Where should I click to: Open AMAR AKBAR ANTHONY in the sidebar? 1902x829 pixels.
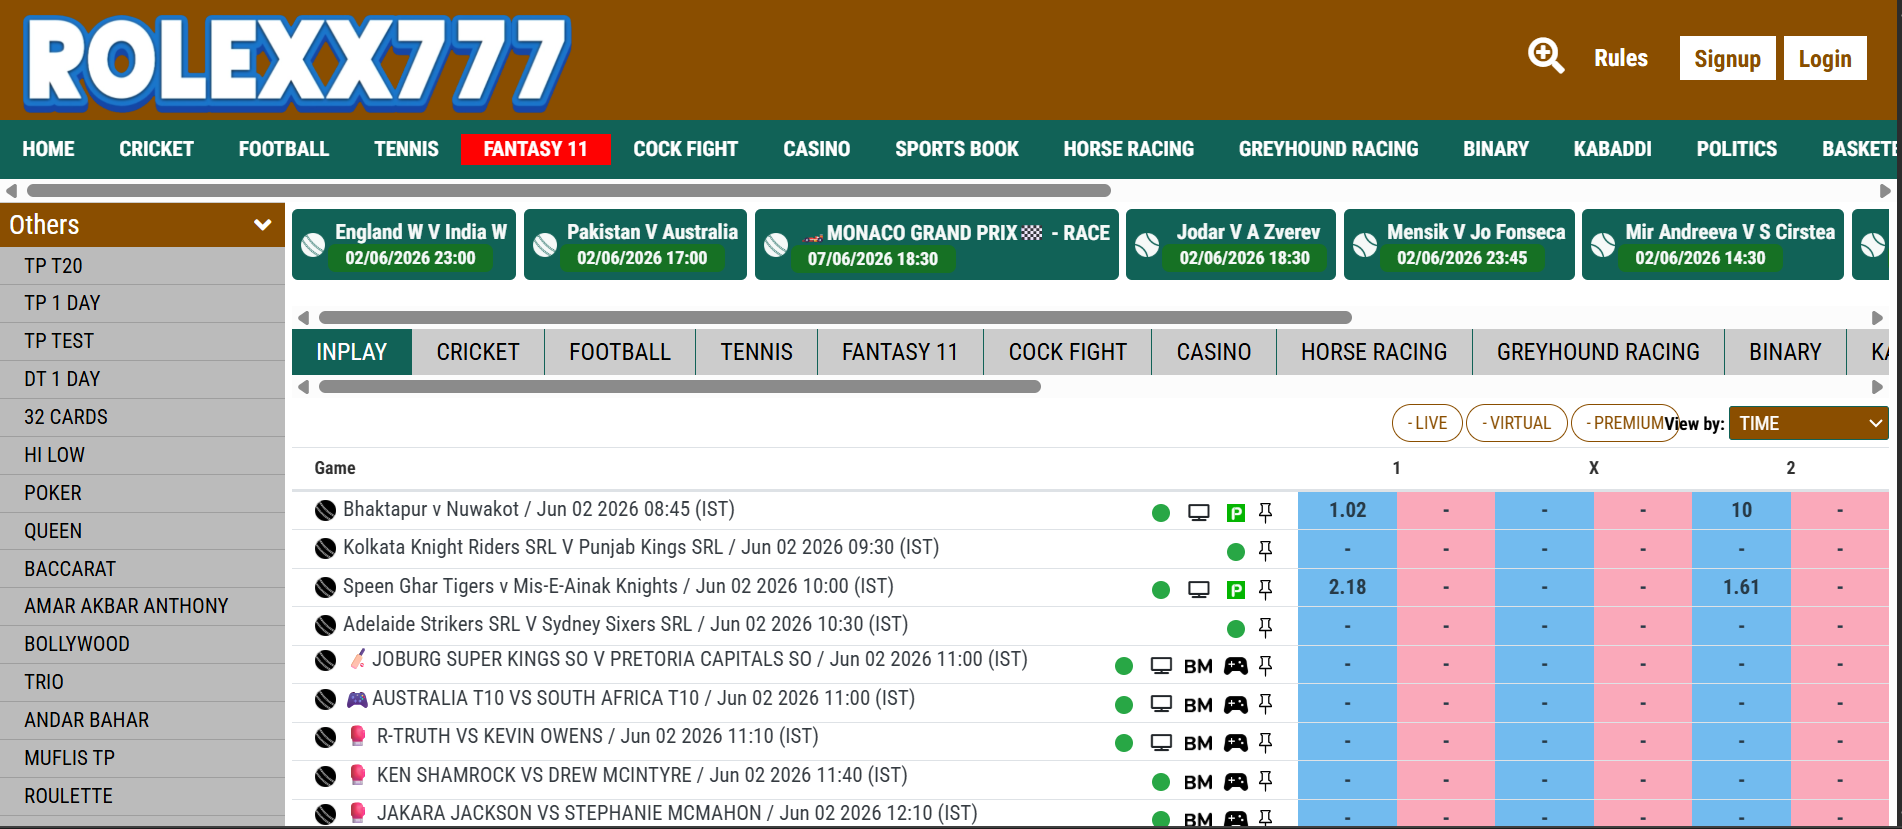[142, 606]
